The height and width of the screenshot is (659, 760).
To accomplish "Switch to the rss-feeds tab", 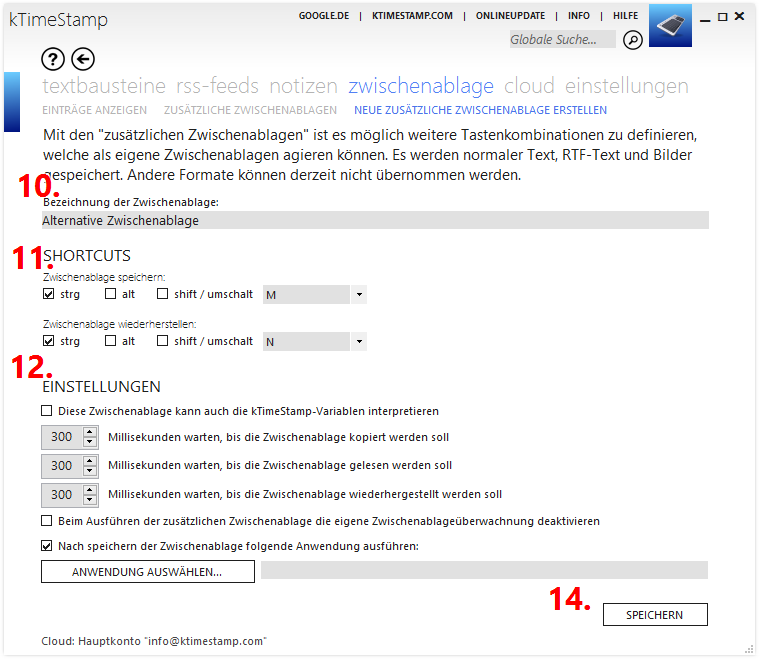I will tap(217, 86).
